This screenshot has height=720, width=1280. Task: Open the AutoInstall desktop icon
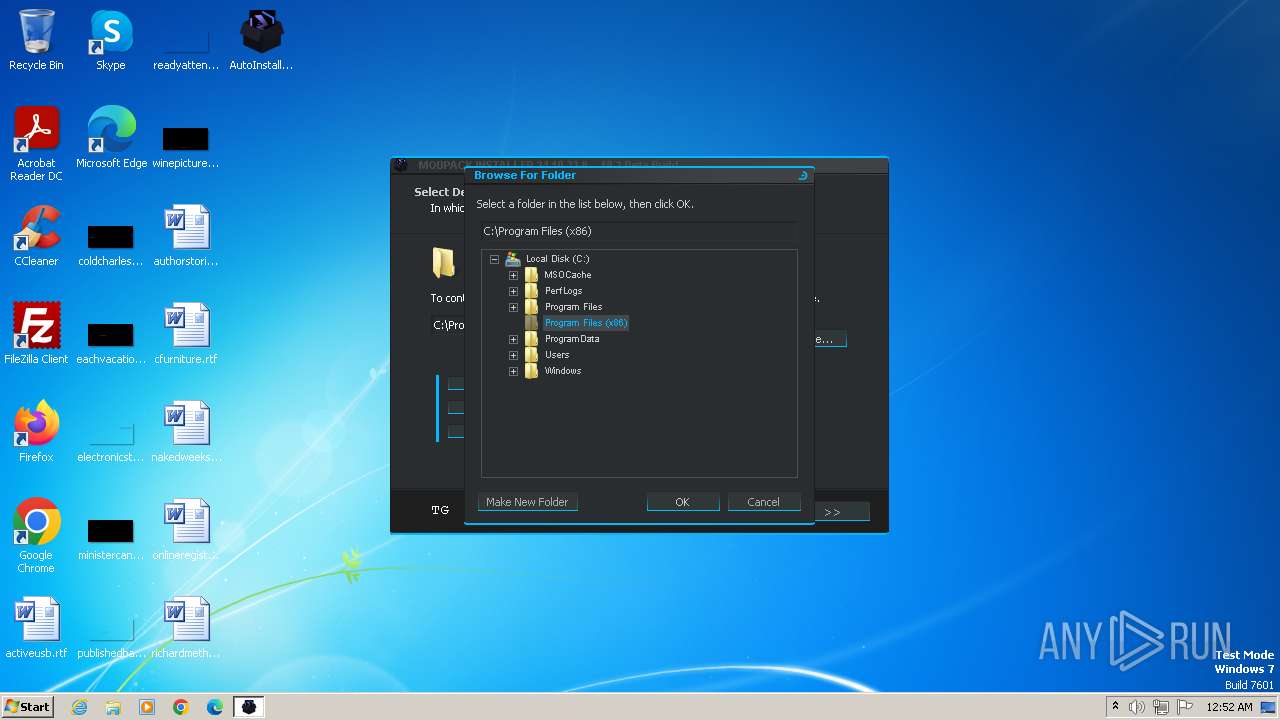(x=261, y=40)
